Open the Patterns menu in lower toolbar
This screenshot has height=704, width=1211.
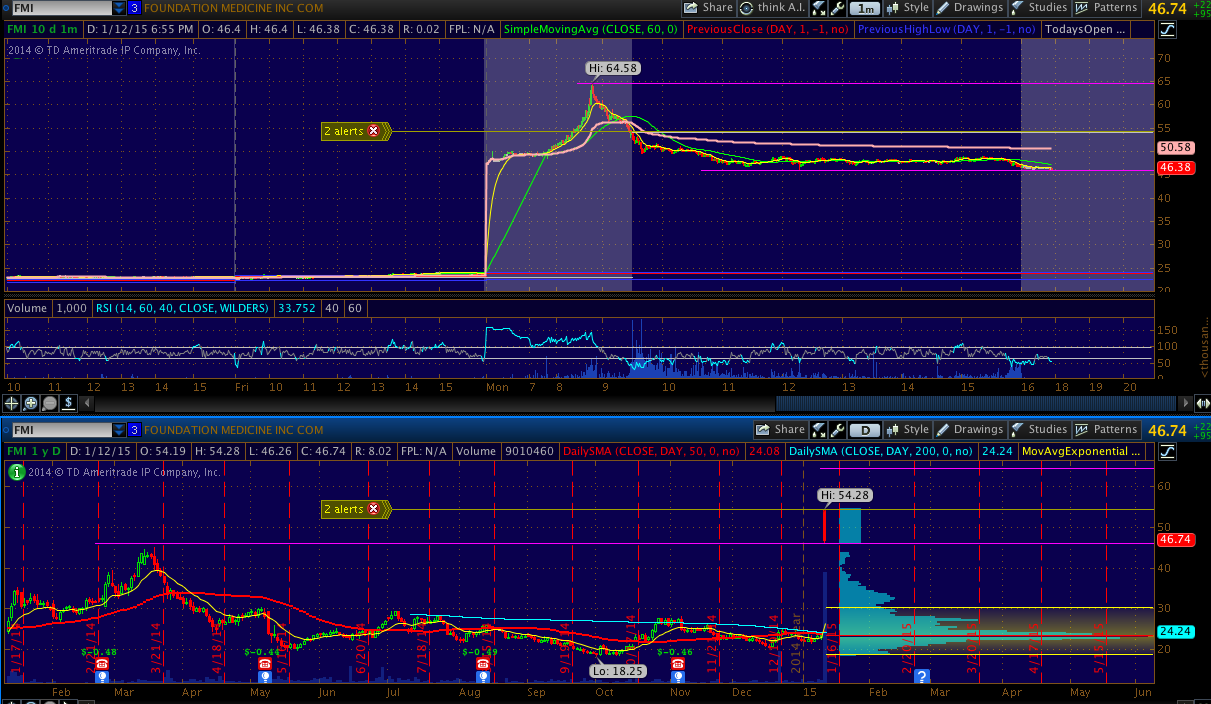coord(1106,430)
